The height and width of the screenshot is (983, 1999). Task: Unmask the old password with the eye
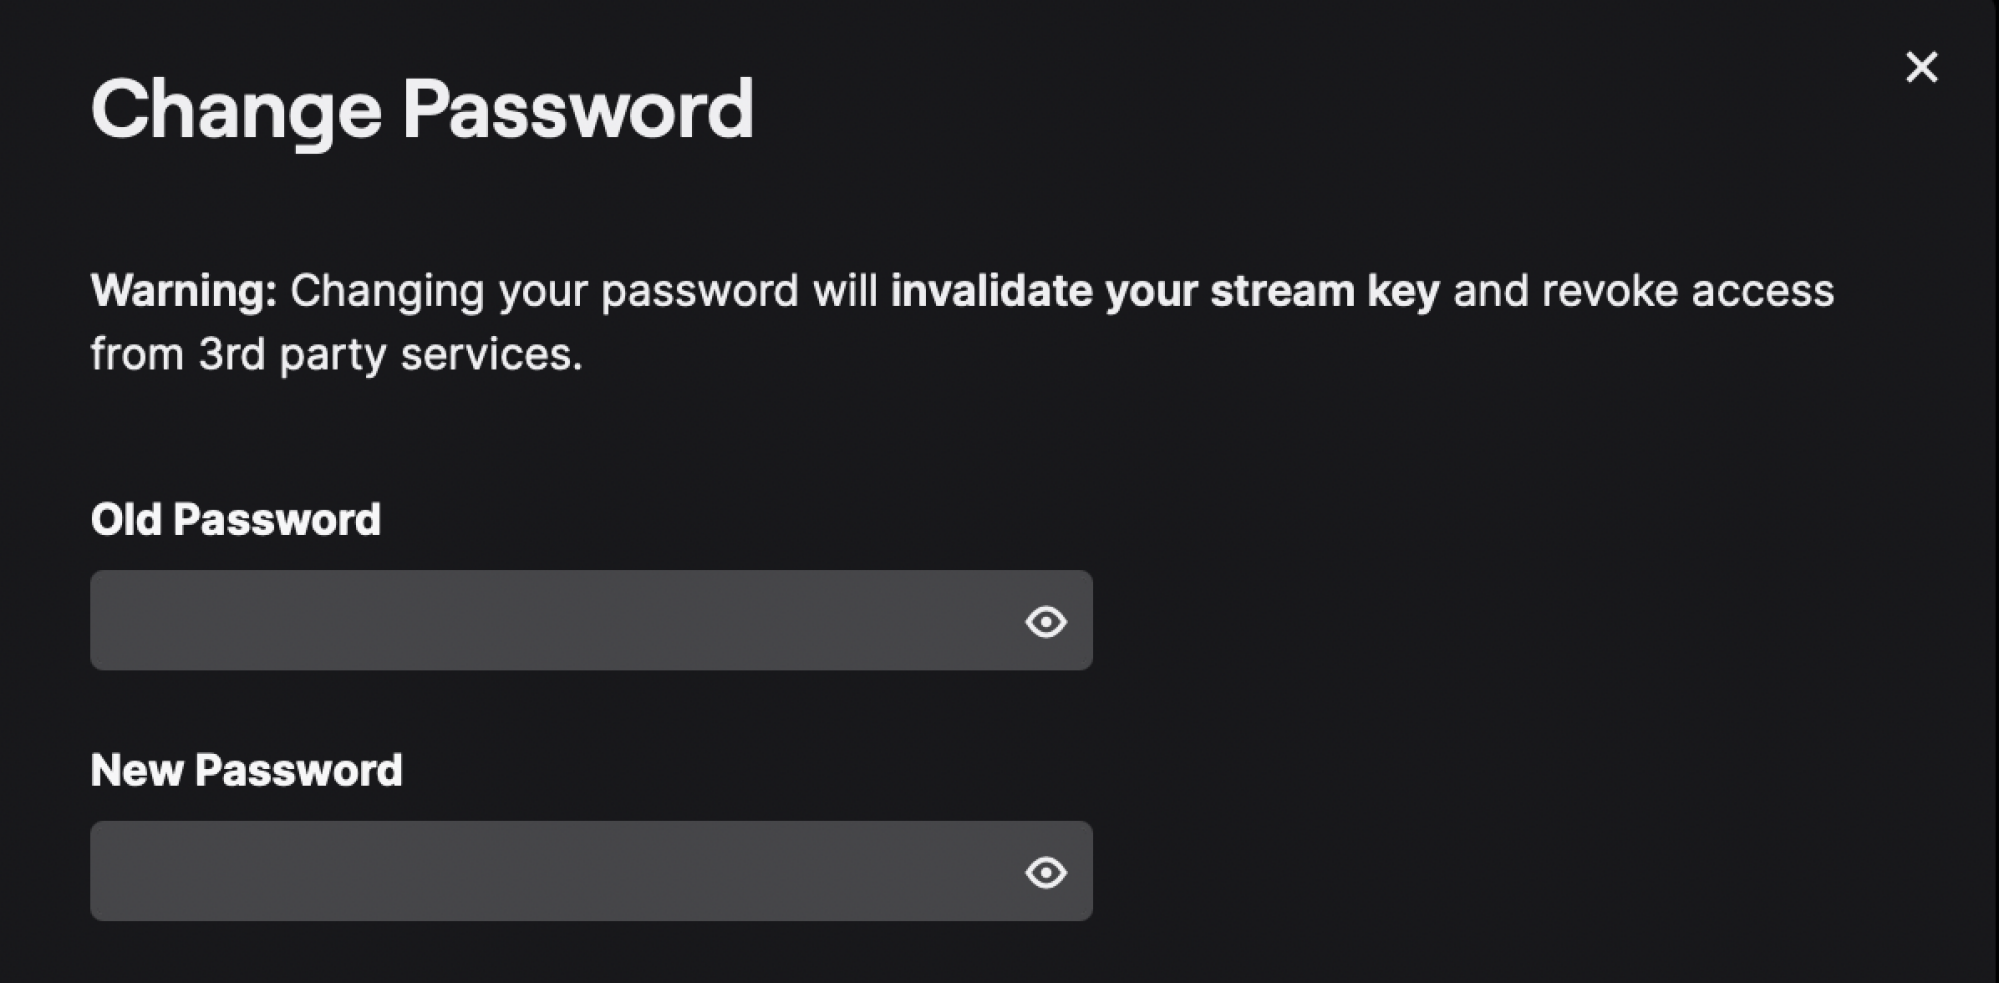pos(1045,621)
